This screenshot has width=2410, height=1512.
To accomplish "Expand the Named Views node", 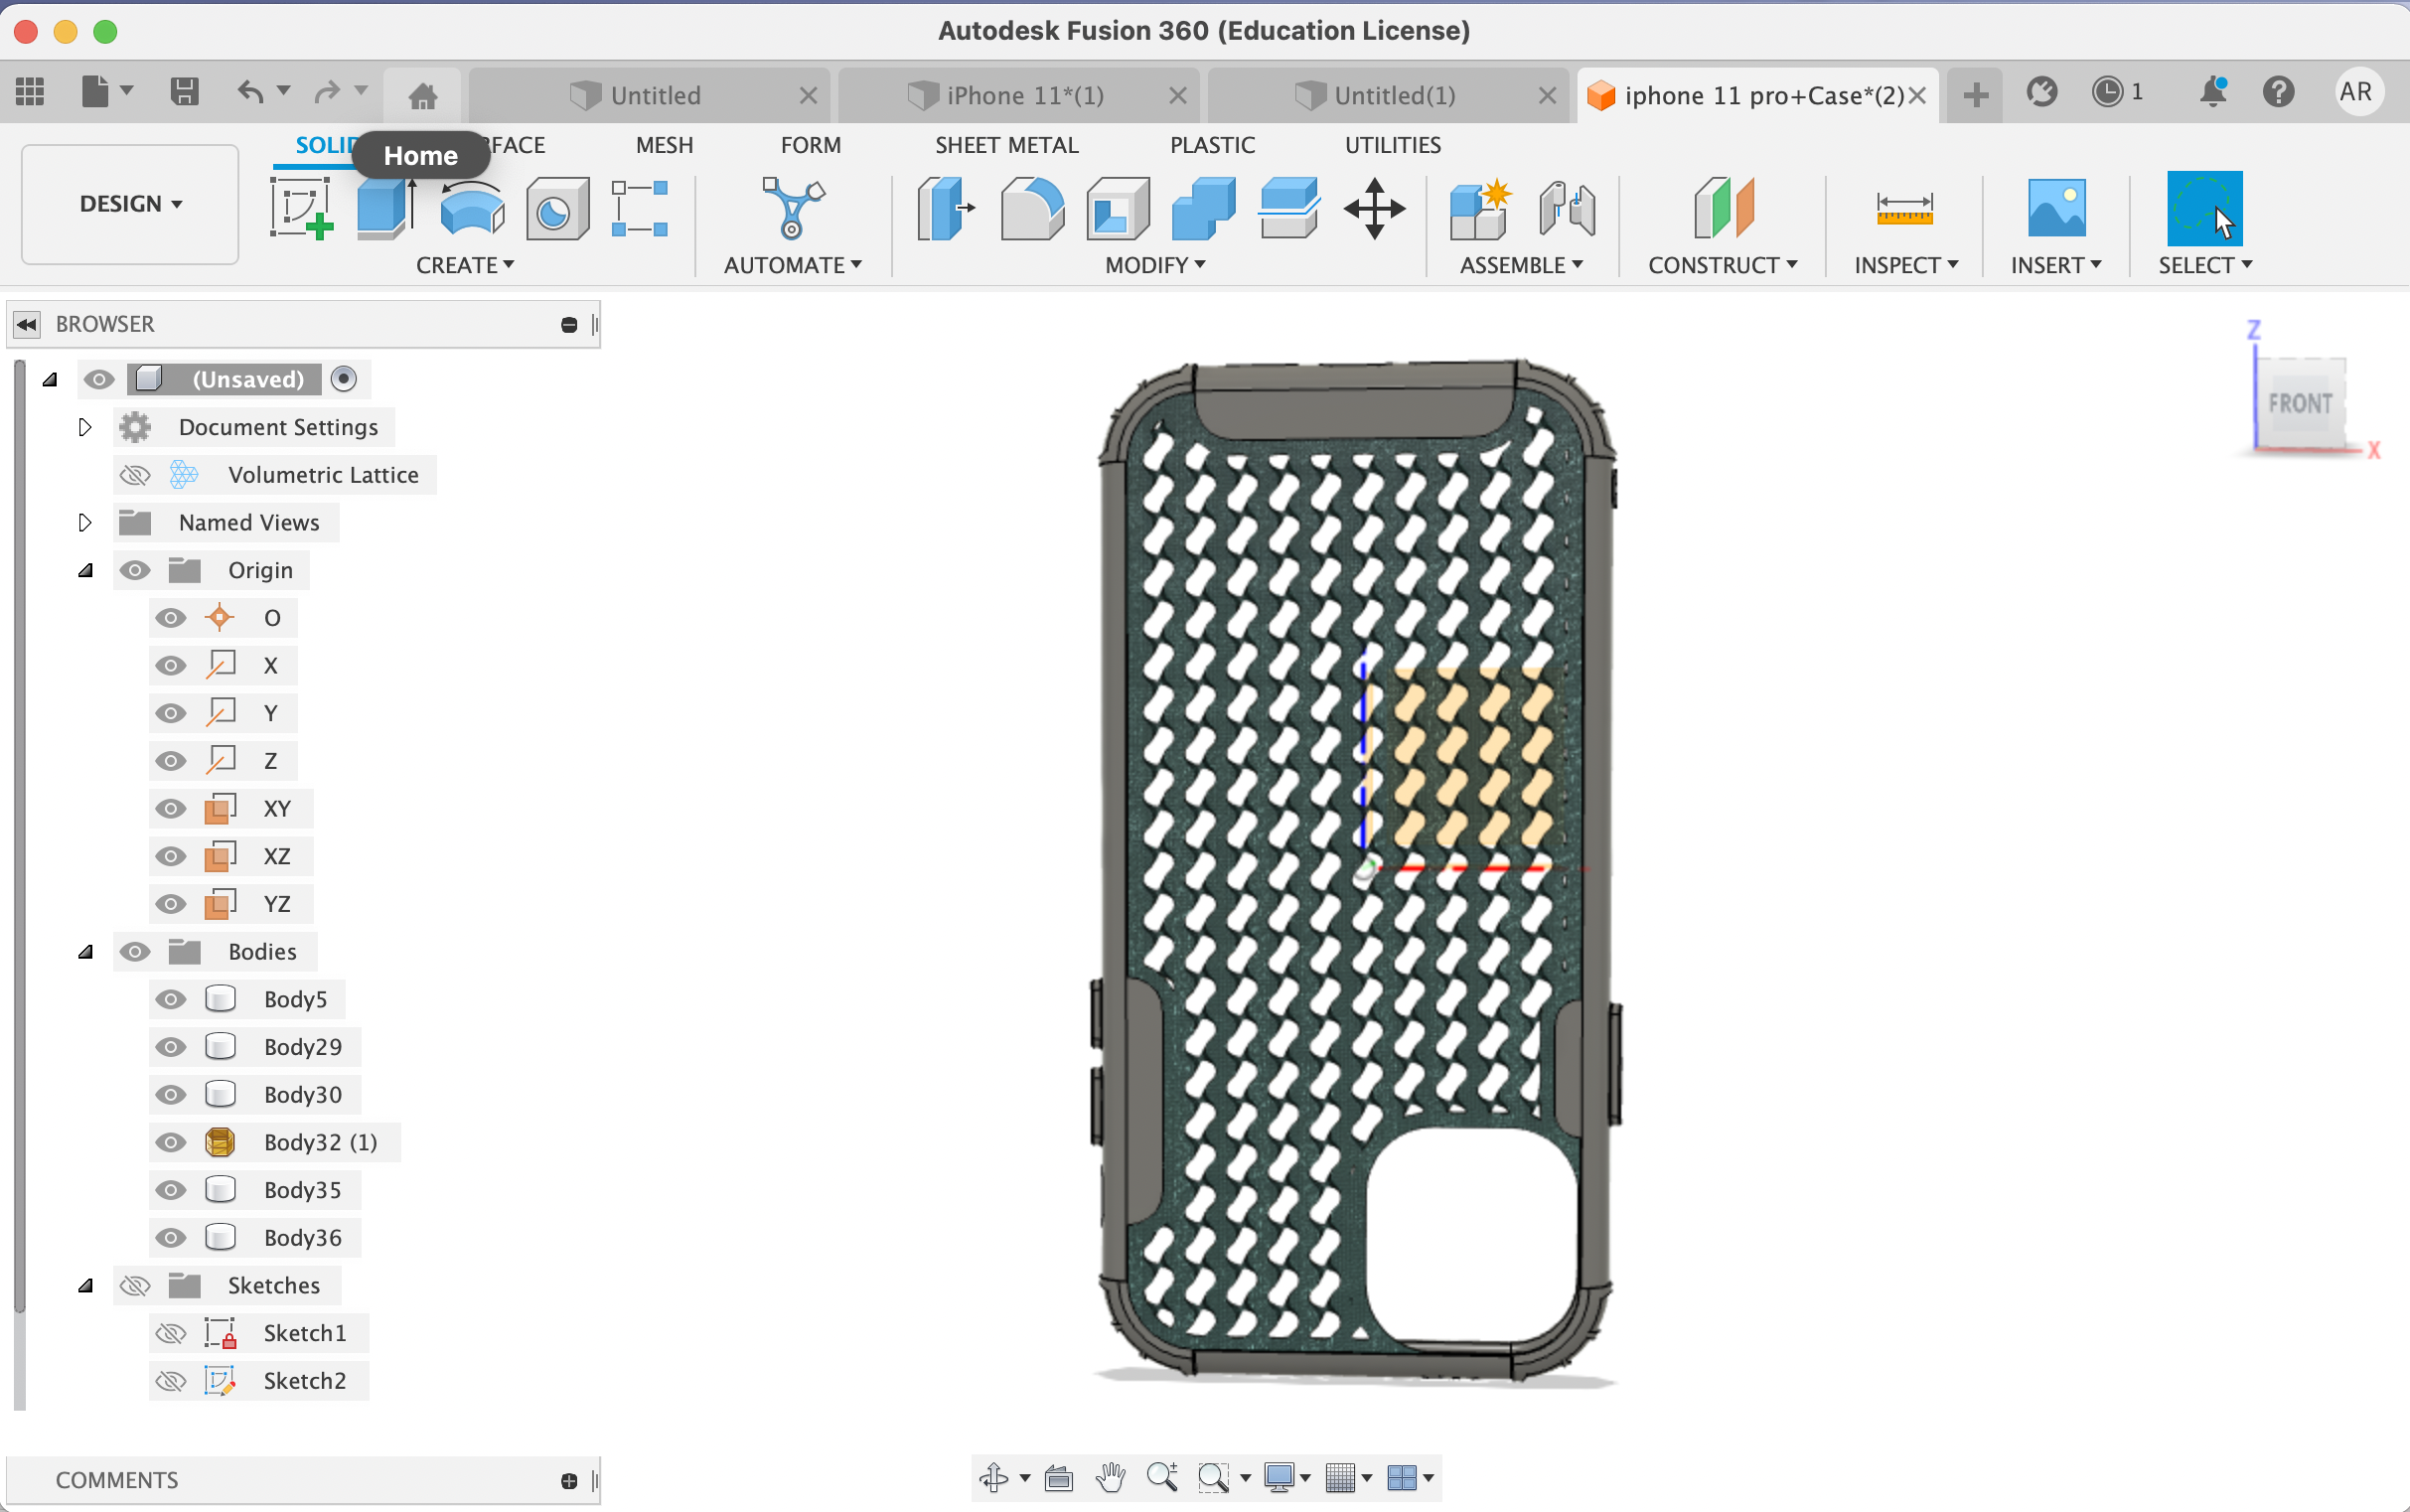I will (85, 522).
